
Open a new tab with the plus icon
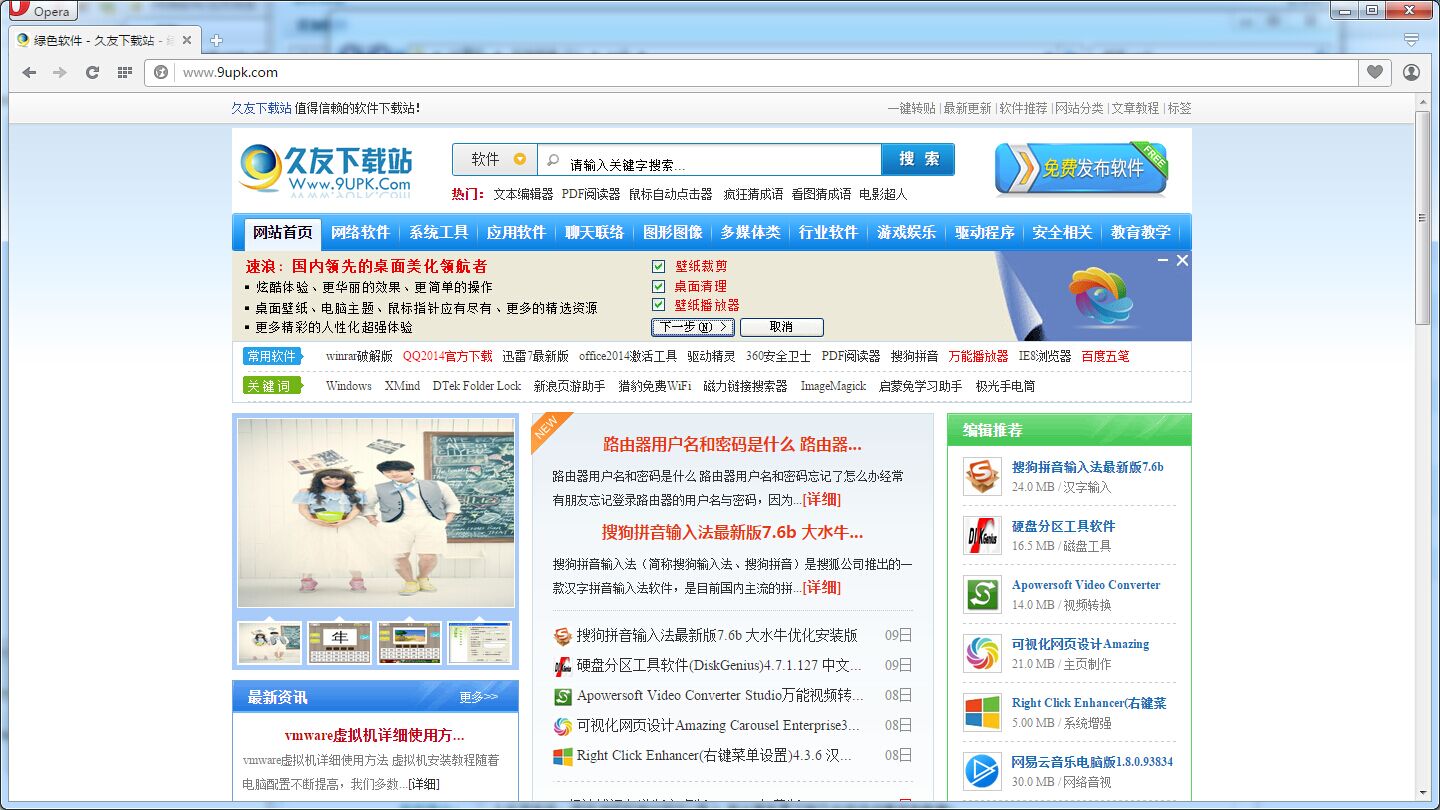pyautogui.click(x=216, y=41)
